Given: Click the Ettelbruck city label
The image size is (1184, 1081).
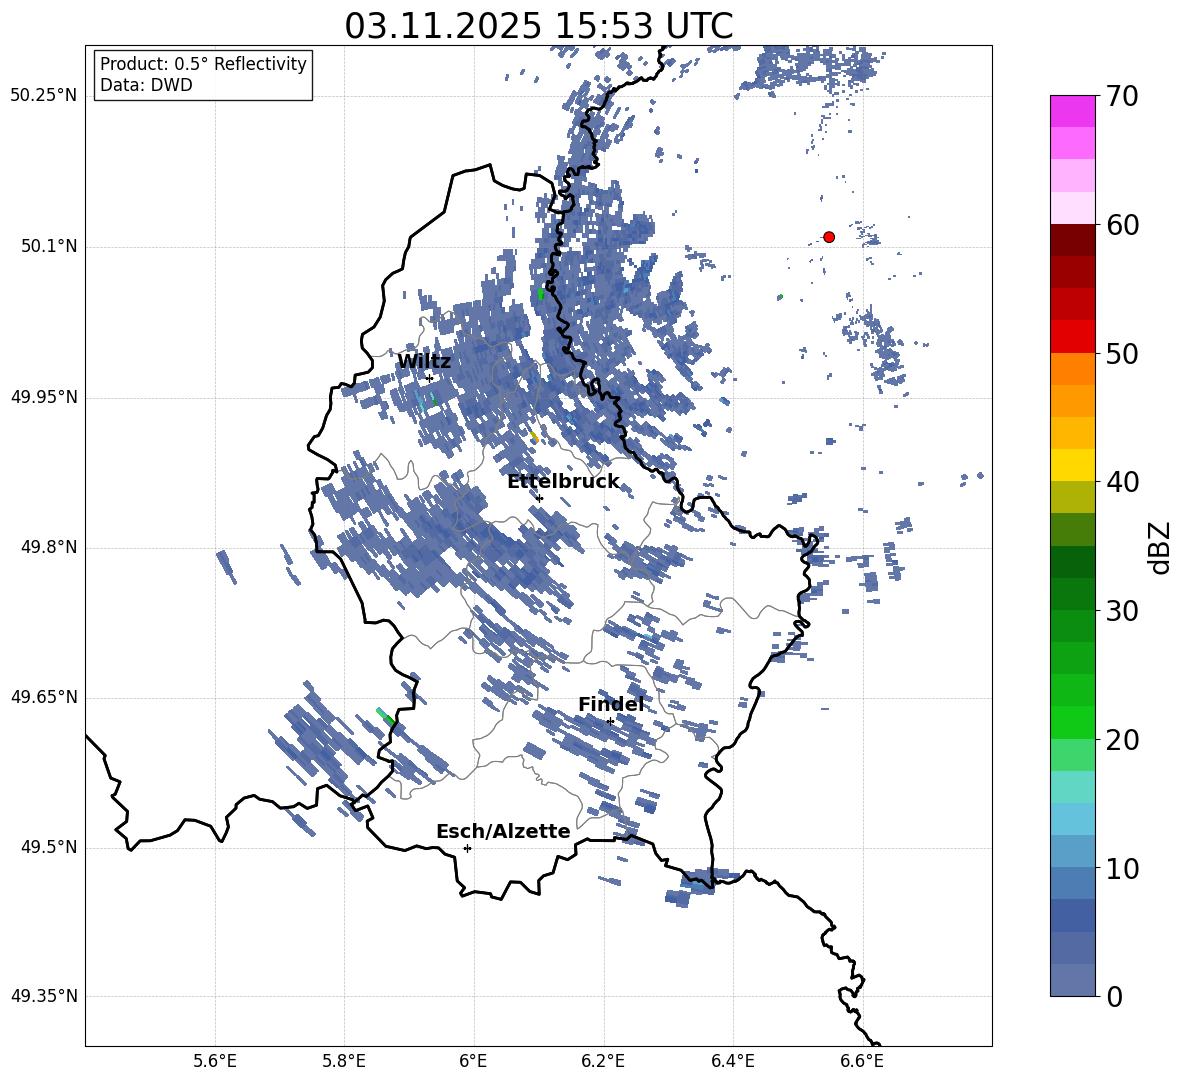Looking at the screenshot, I should click(563, 482).
